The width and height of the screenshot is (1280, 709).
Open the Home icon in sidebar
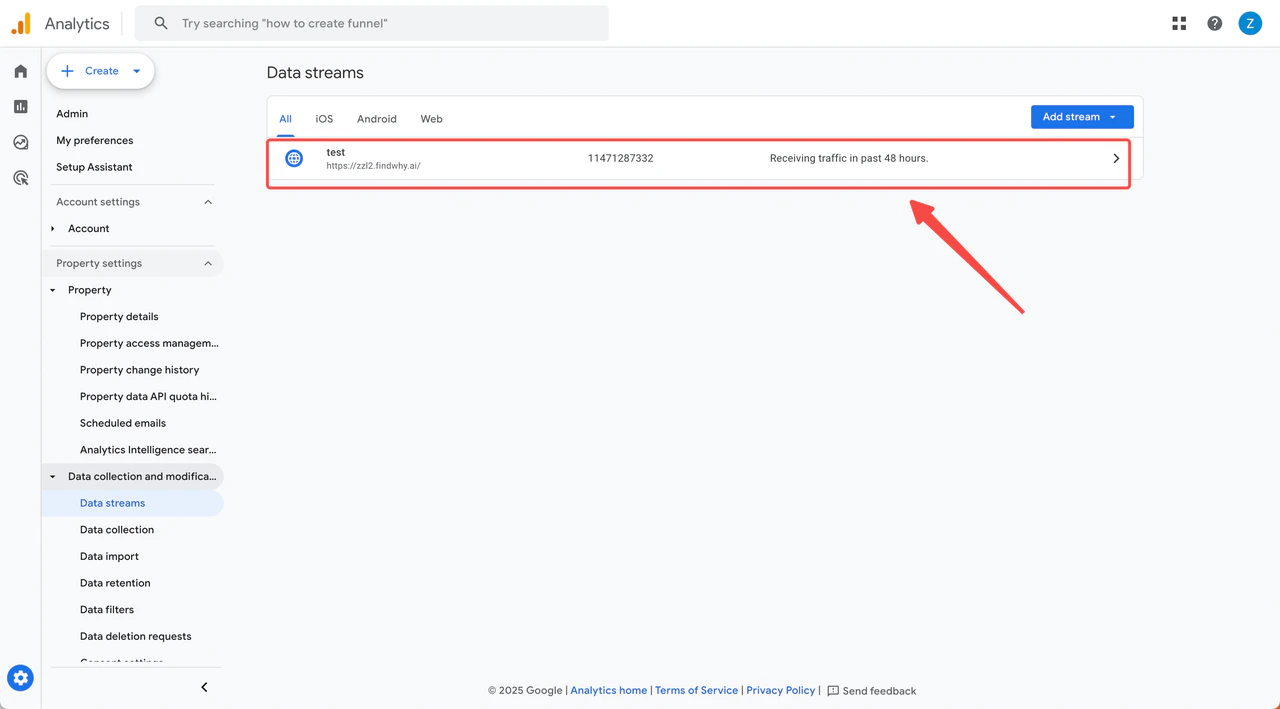(20, 71)
